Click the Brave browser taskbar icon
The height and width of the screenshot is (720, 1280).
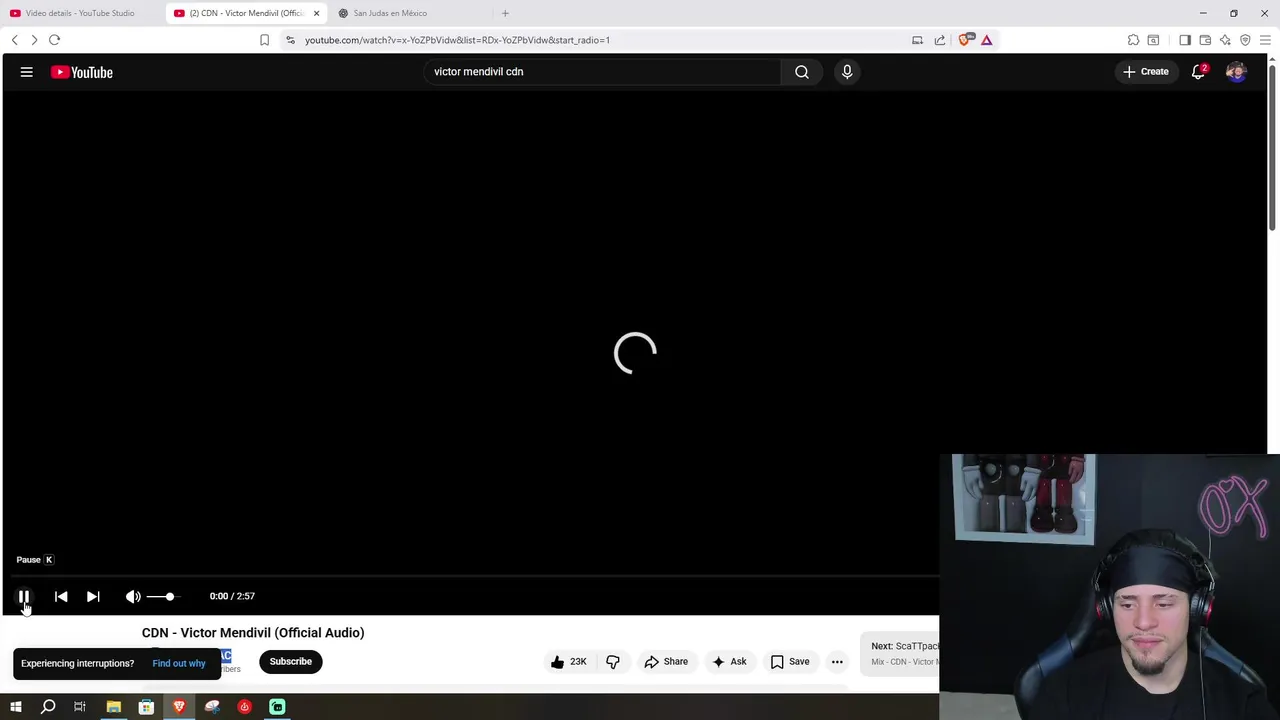179,707
